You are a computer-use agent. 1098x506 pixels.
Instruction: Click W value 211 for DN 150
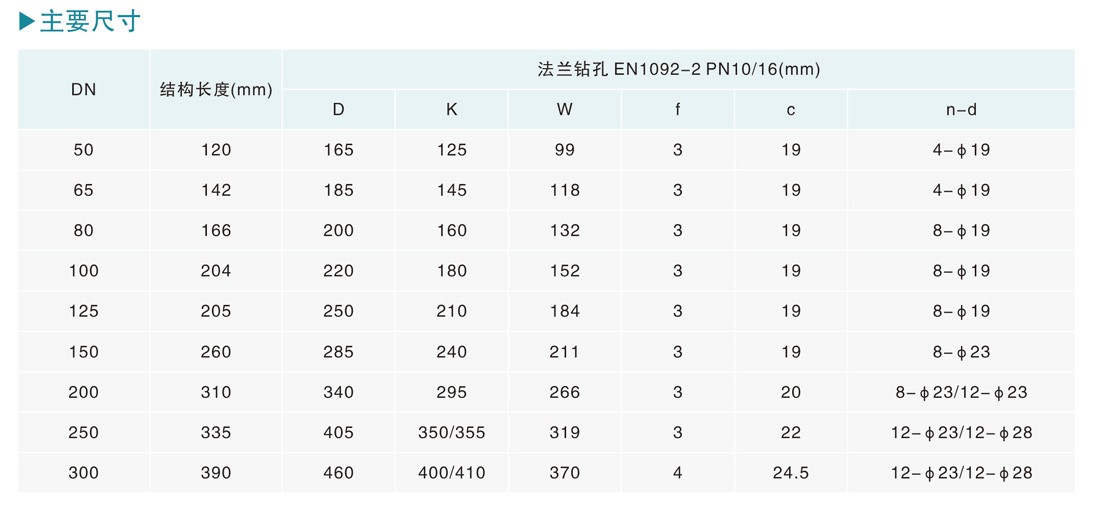(565, 352)
